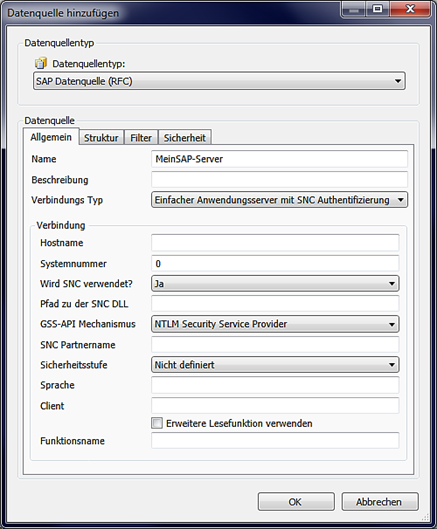The width and height of the screenshot is (437, 529).
Task: Open the 'Wird SNC verwendet?' dropdown
Action: pyautogui.click(x=275, y=283)
